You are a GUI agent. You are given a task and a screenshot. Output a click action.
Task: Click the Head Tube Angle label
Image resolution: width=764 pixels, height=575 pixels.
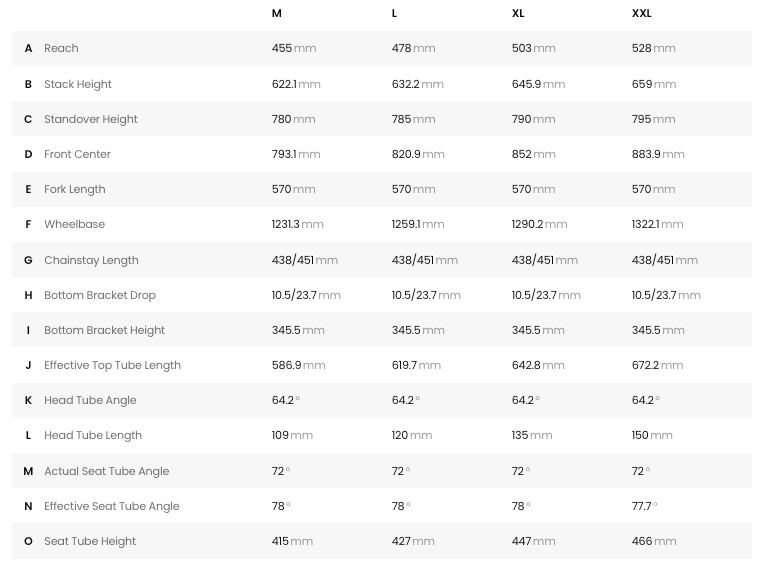(90, 400)
